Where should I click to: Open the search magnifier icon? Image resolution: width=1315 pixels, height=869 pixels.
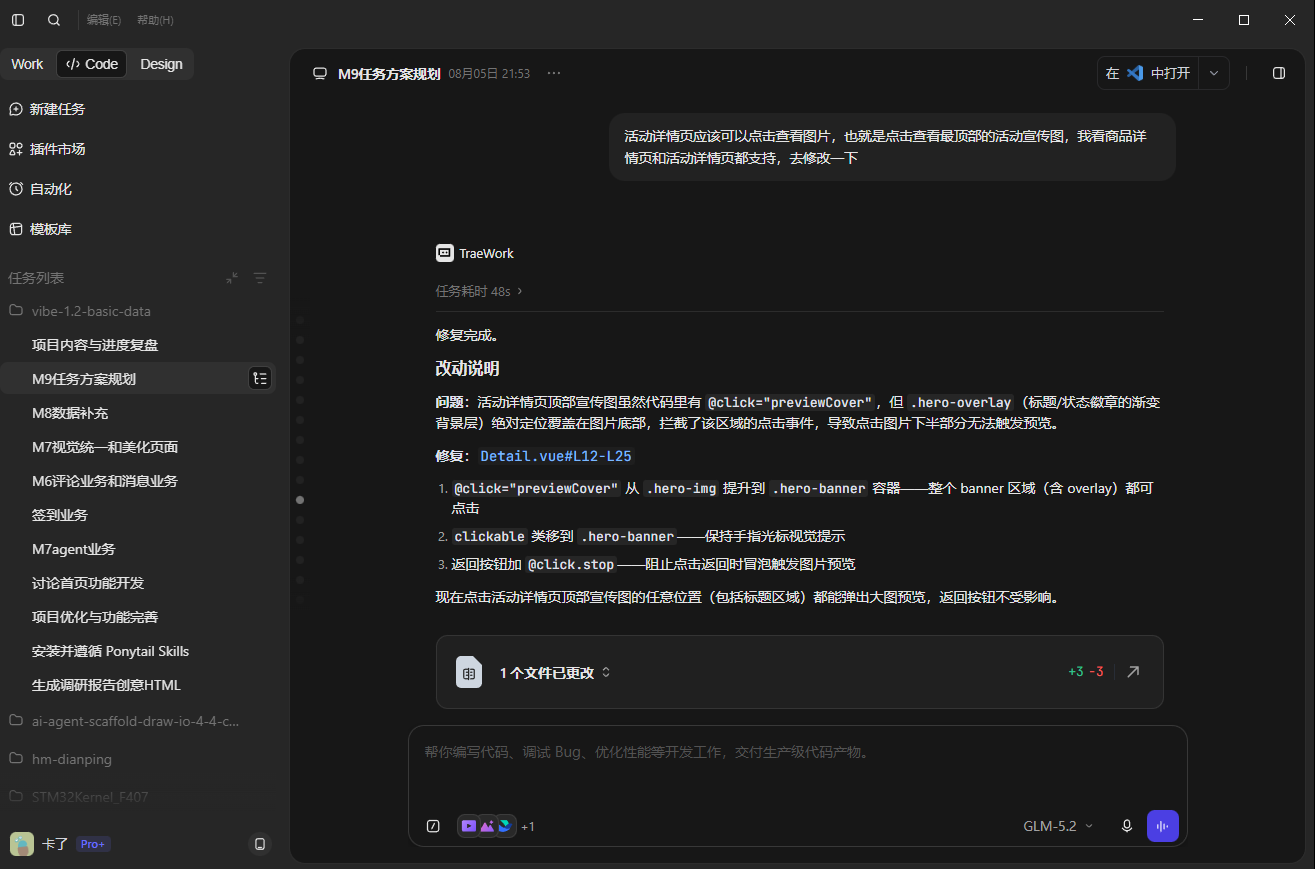[54, 20]
